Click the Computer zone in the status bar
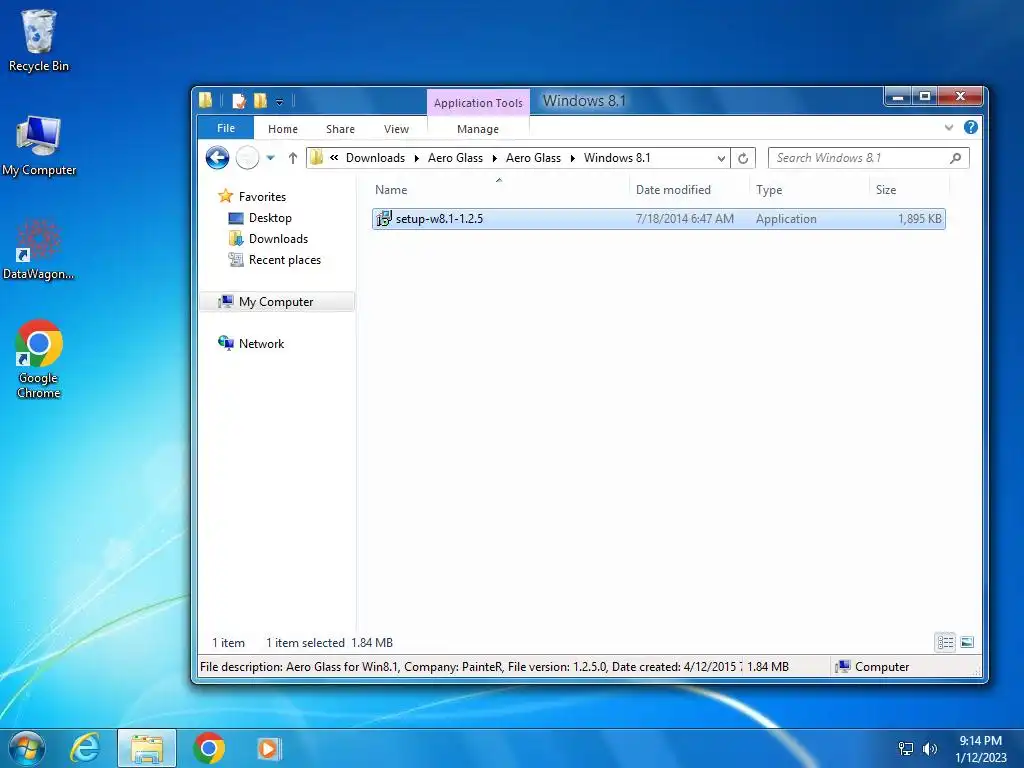This screenshot has width=1024, height=768. (x=872, y=667)
